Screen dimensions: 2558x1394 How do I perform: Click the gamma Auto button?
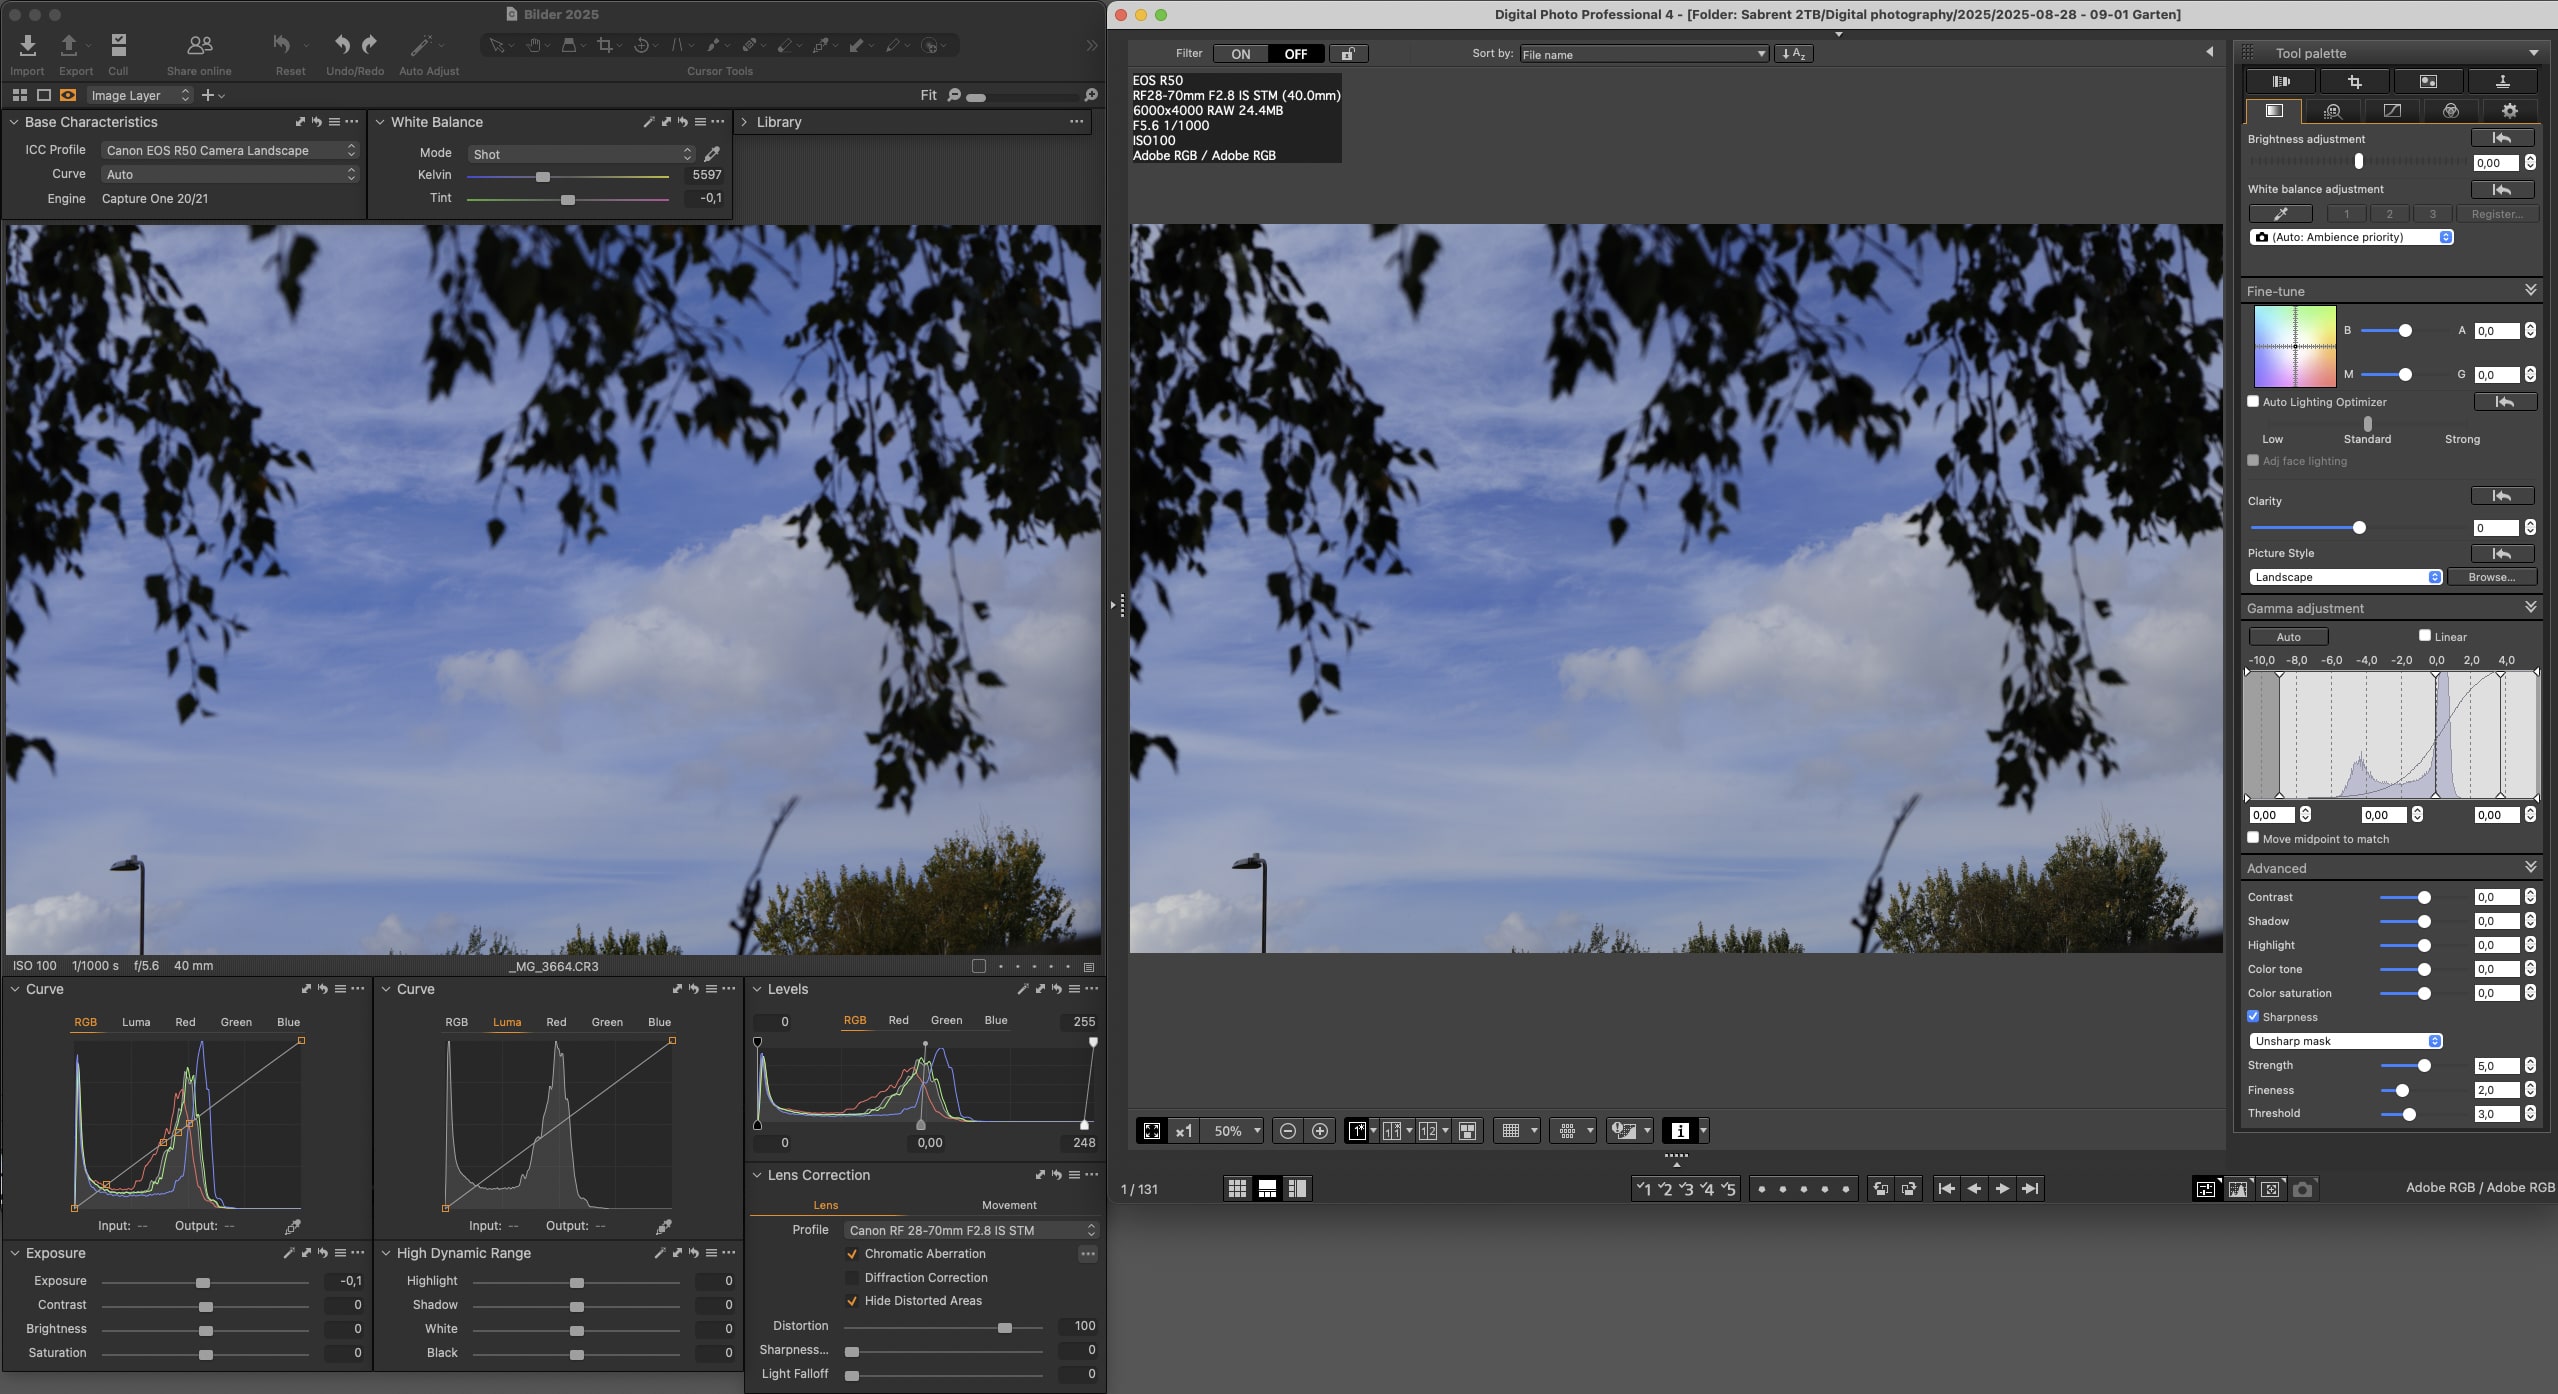tap(2288, 637)
